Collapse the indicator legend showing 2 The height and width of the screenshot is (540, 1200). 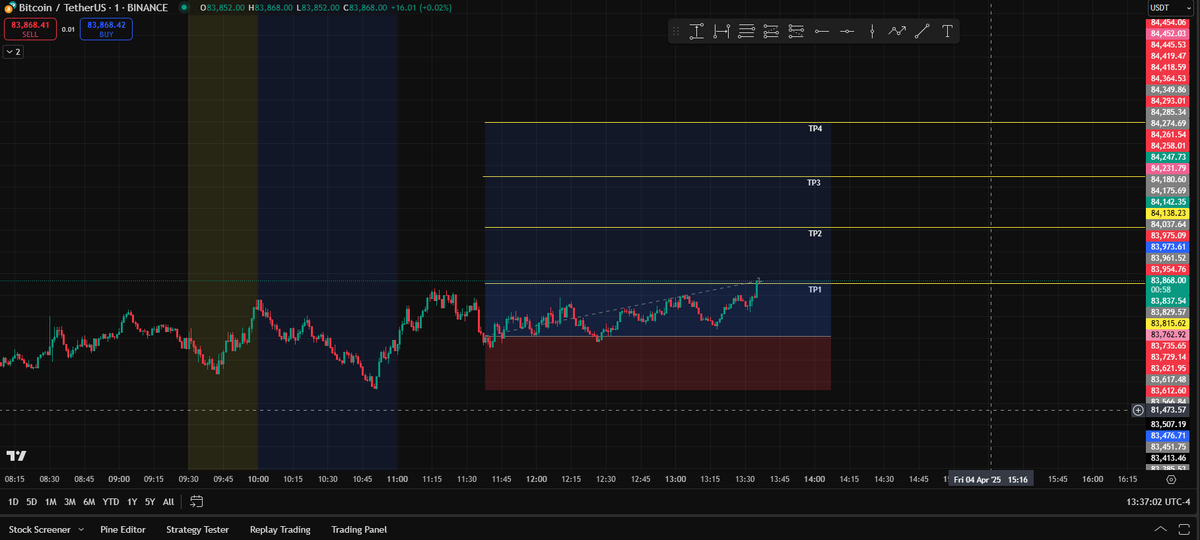click(14, 51)
